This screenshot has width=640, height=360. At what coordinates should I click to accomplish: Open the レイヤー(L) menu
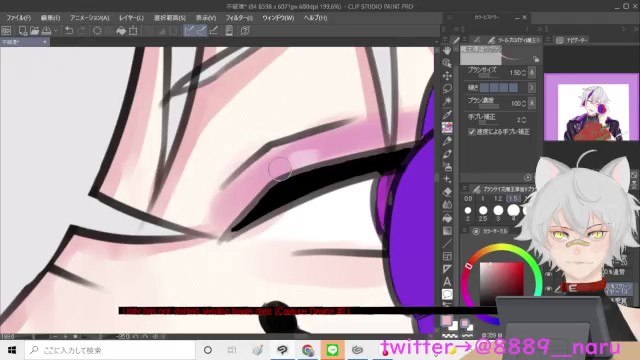point(131,18)
